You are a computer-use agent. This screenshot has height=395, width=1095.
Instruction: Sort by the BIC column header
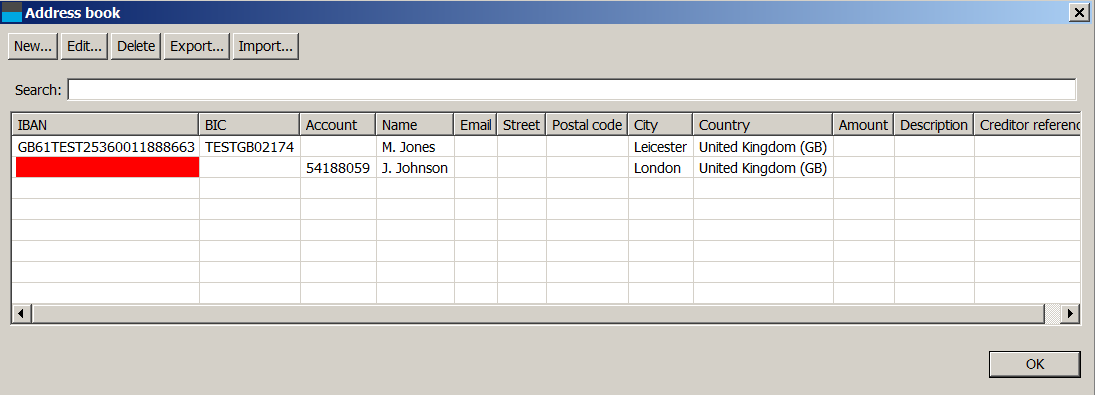tap(250, 125)
